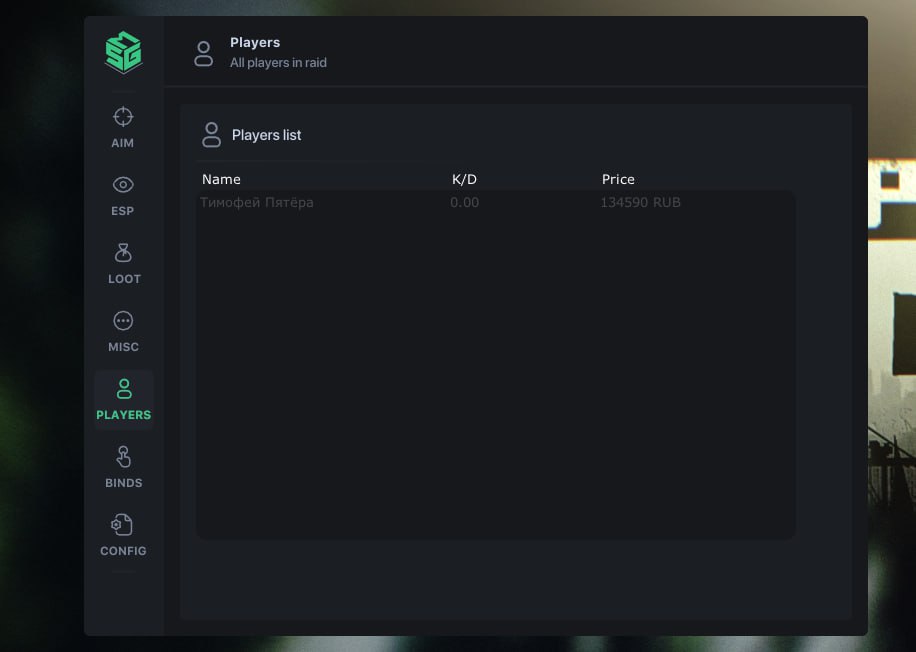Viewport: 916px width, 652px height.
Task: Open the LOOT bag icon
Action: [x=123, y=253]
